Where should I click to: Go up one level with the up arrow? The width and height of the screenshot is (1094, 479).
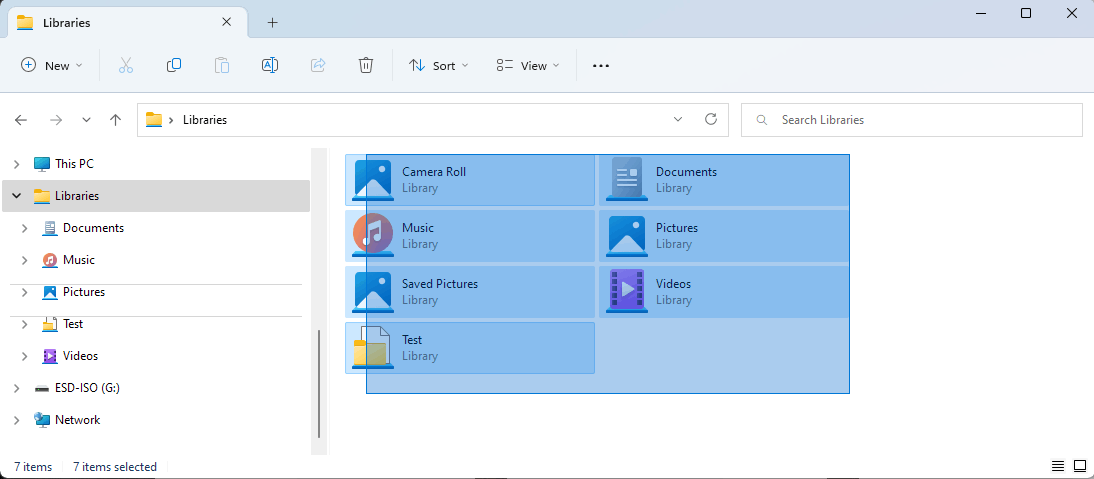click(116, 120)
